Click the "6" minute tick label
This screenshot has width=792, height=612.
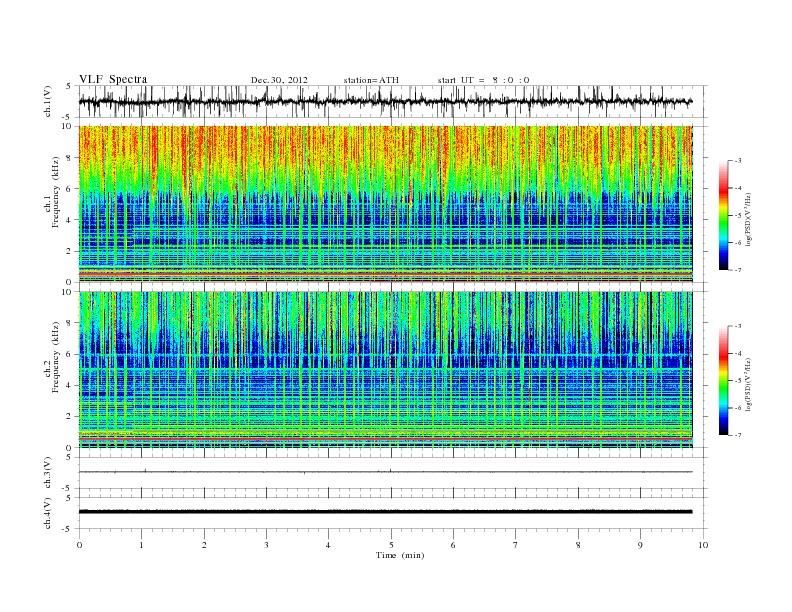coord(453,545)
